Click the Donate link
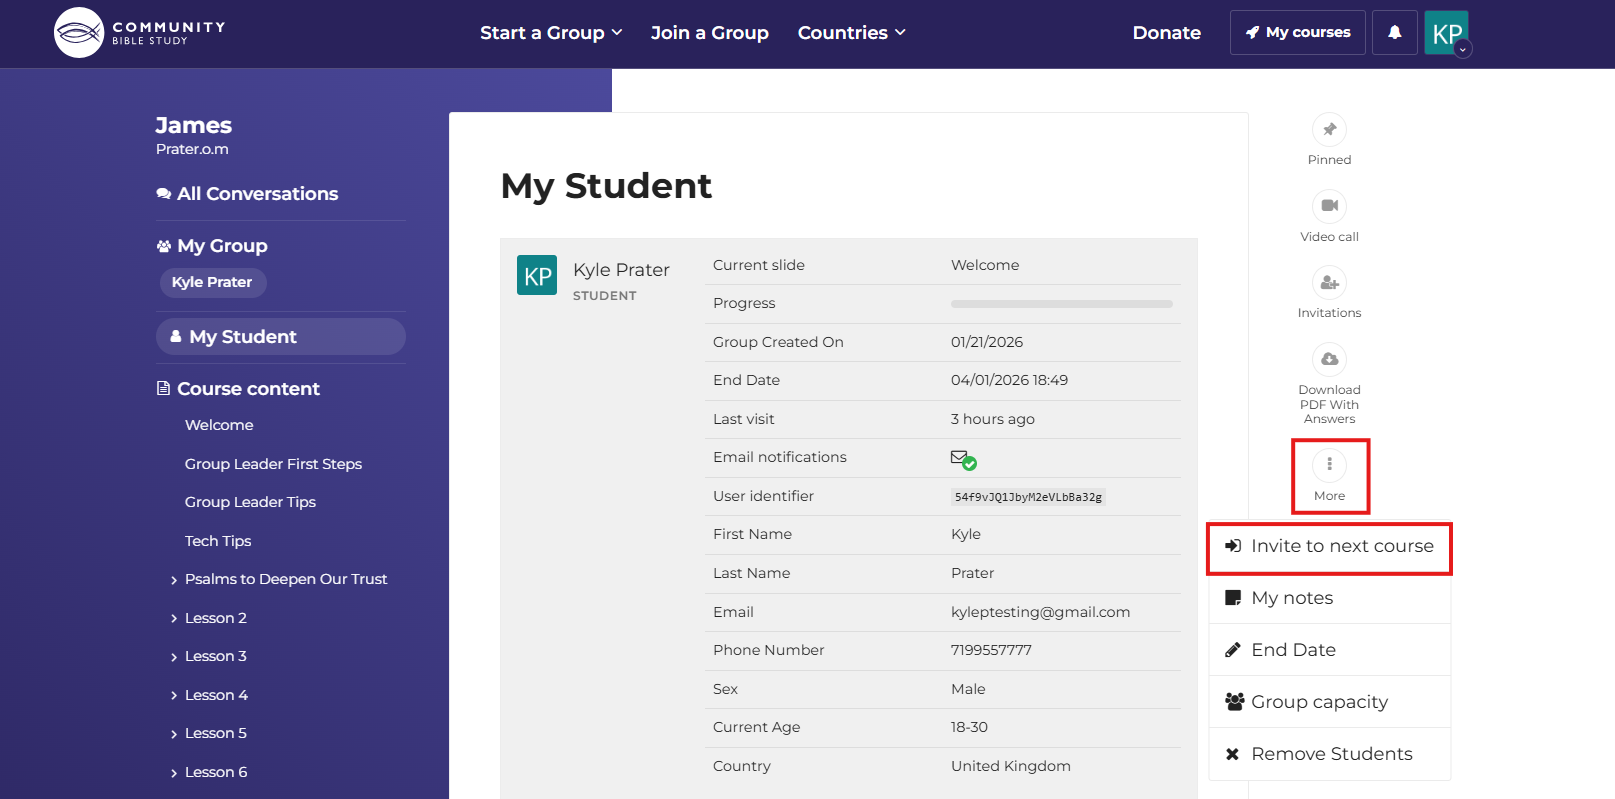The height and width of the screenshot is (799, 1615). click(1166, 33)
